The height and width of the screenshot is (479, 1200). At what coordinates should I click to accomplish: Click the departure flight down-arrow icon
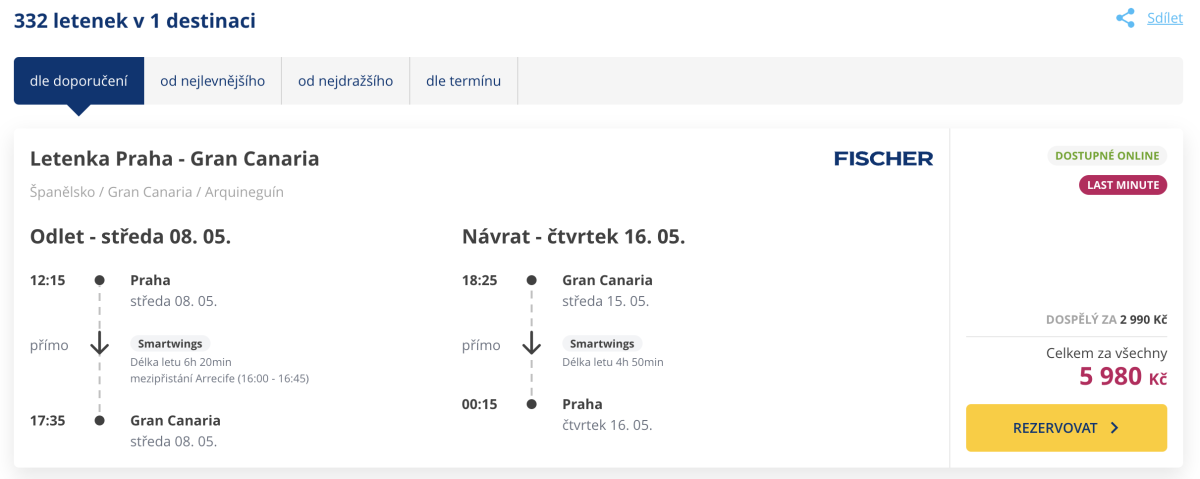tap(99, 344)
